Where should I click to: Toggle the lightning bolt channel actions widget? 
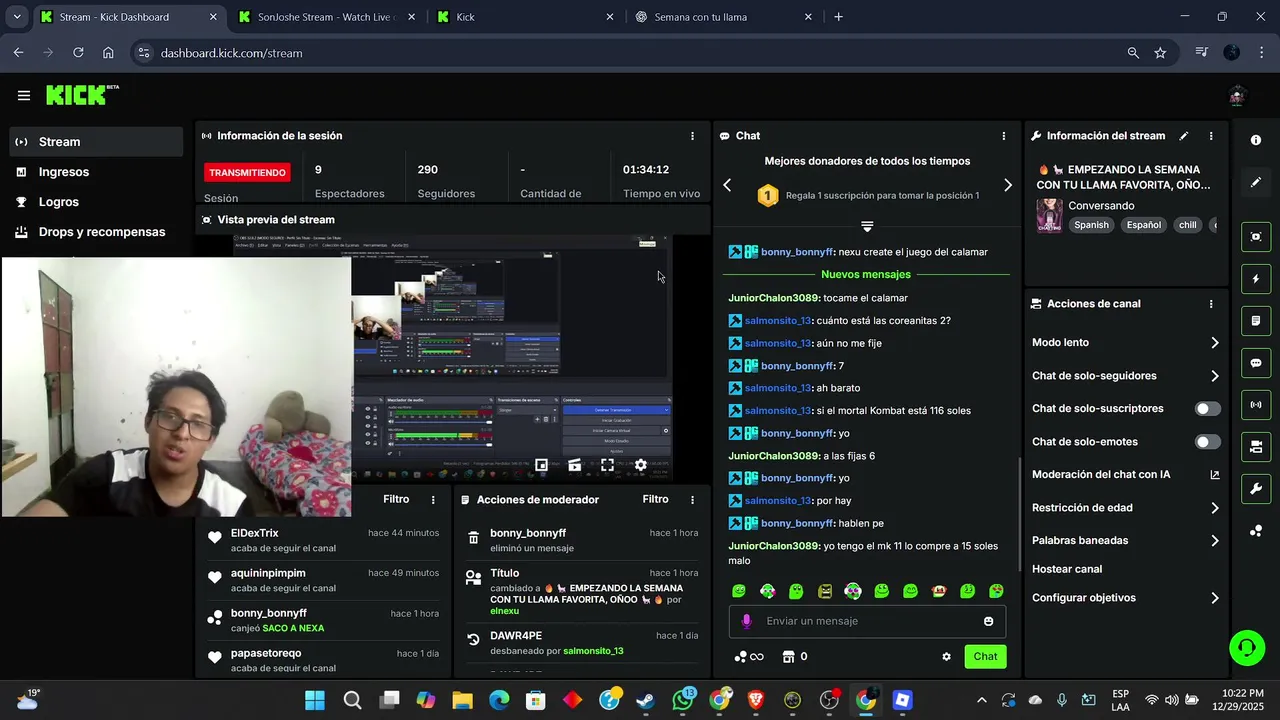point(1256,279)
